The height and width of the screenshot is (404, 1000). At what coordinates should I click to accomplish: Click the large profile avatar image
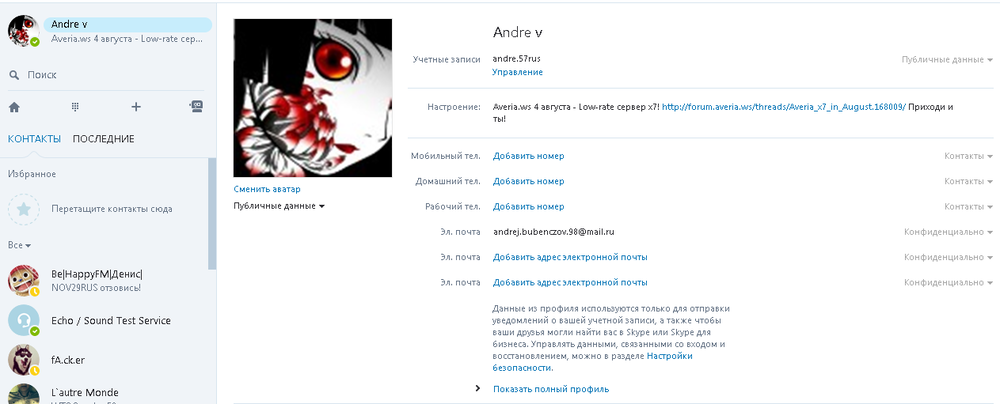312,98
